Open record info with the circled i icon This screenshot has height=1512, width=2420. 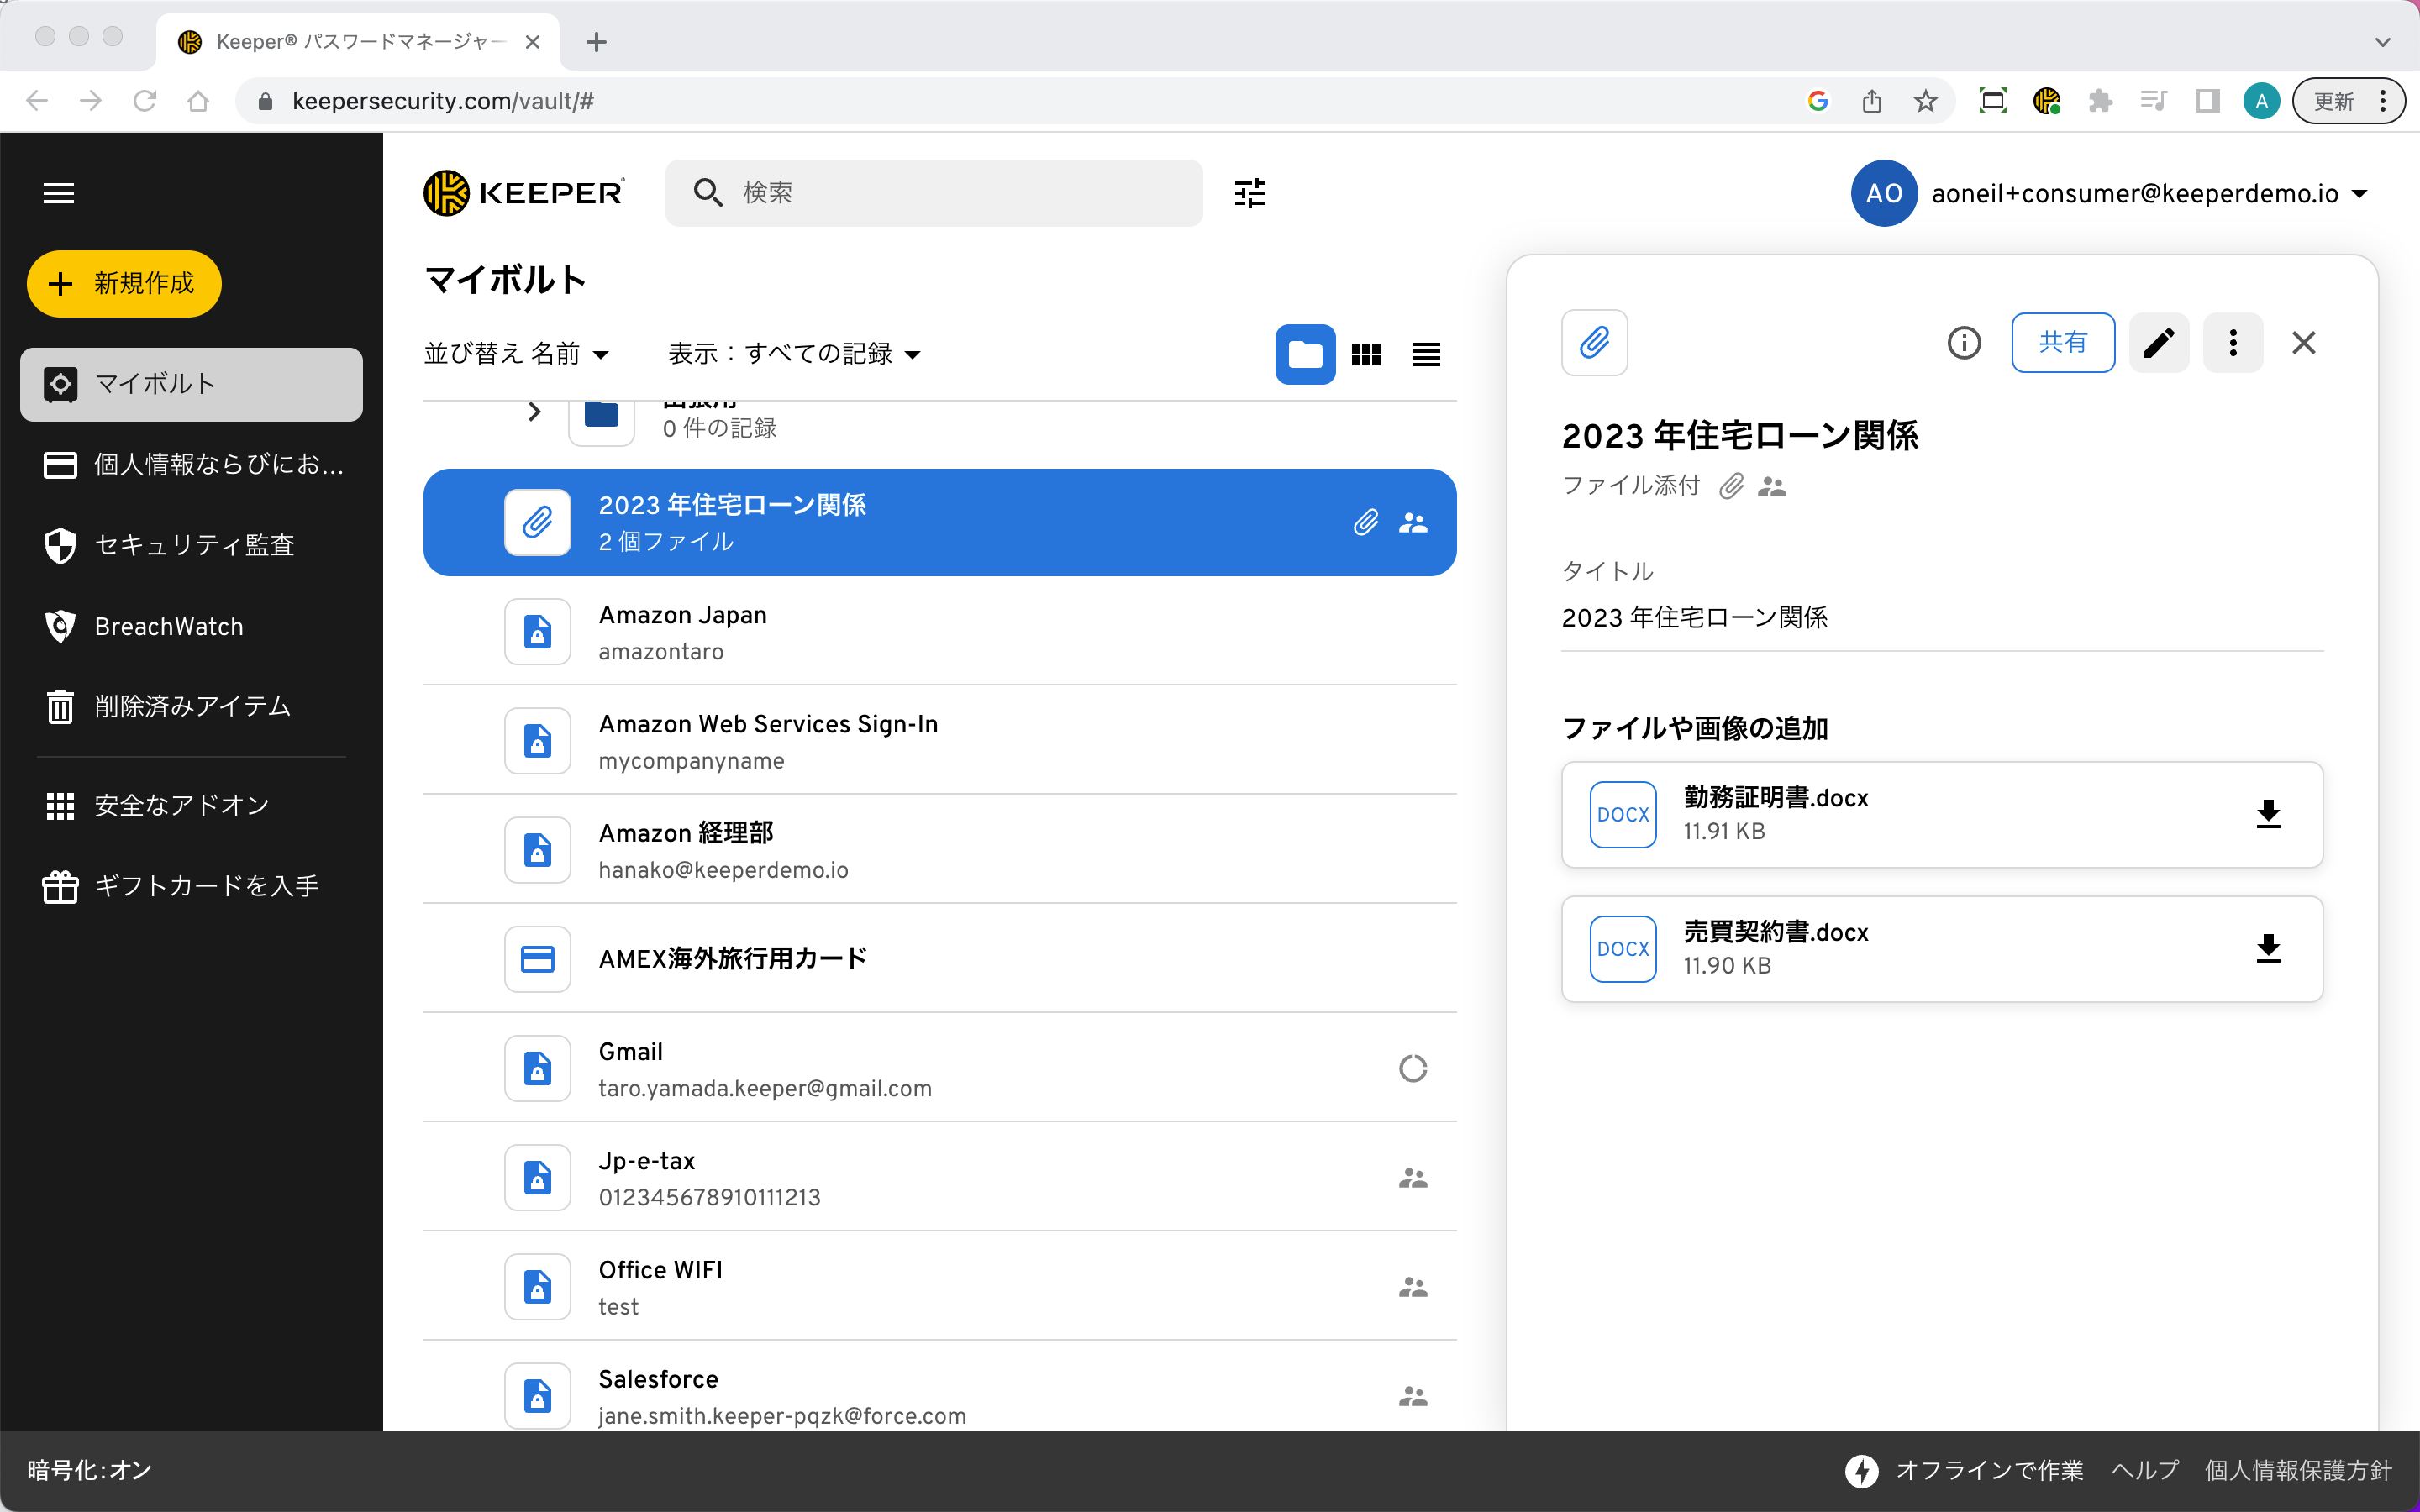coord(1964,343)
